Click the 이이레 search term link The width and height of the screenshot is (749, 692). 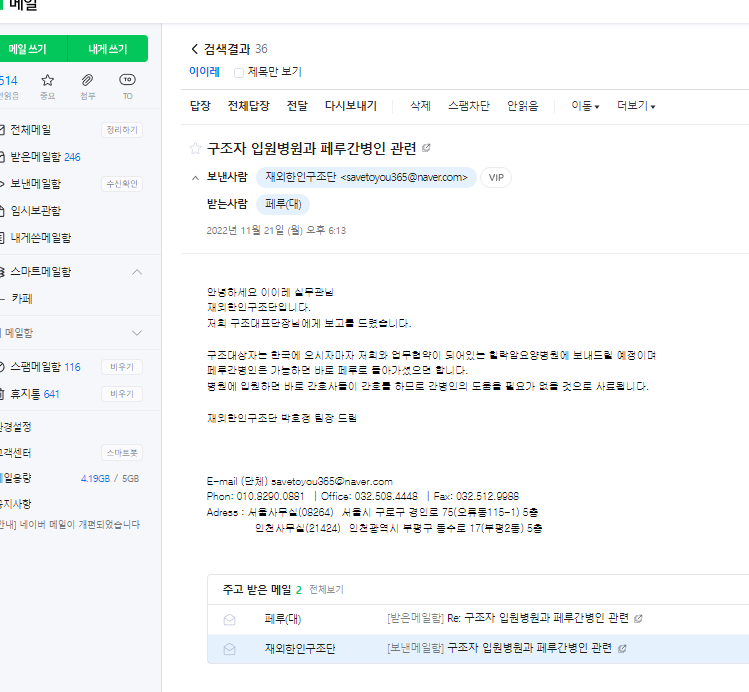click(204, 72)
